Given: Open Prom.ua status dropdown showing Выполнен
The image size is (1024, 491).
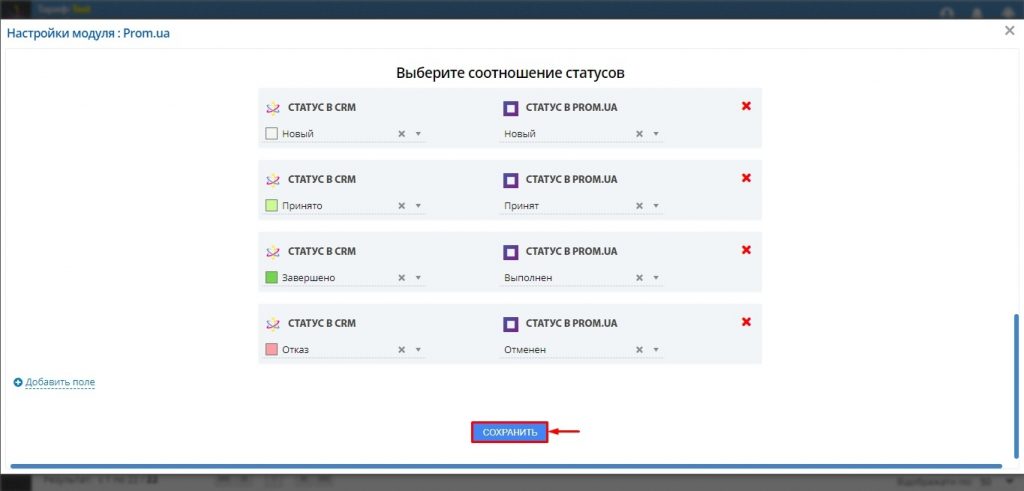Looking at the screenshot, I should [x=656, y=277].
